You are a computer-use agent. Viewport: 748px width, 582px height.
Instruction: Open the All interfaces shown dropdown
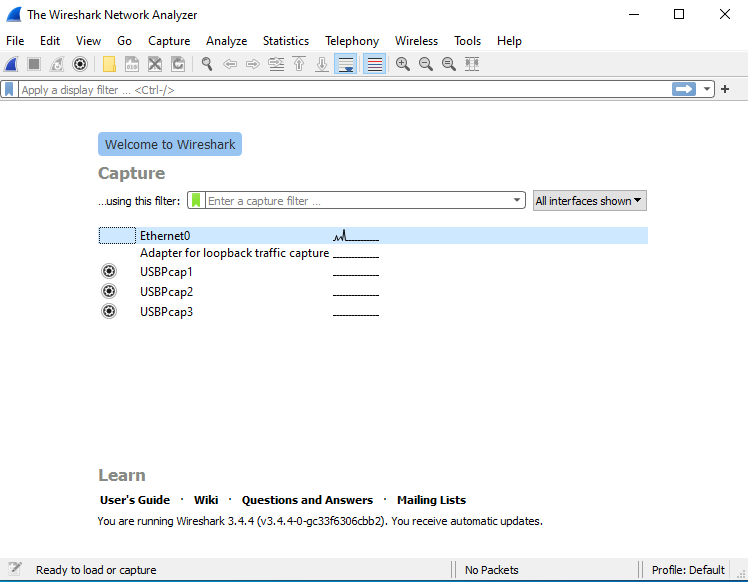pos(590,201)
